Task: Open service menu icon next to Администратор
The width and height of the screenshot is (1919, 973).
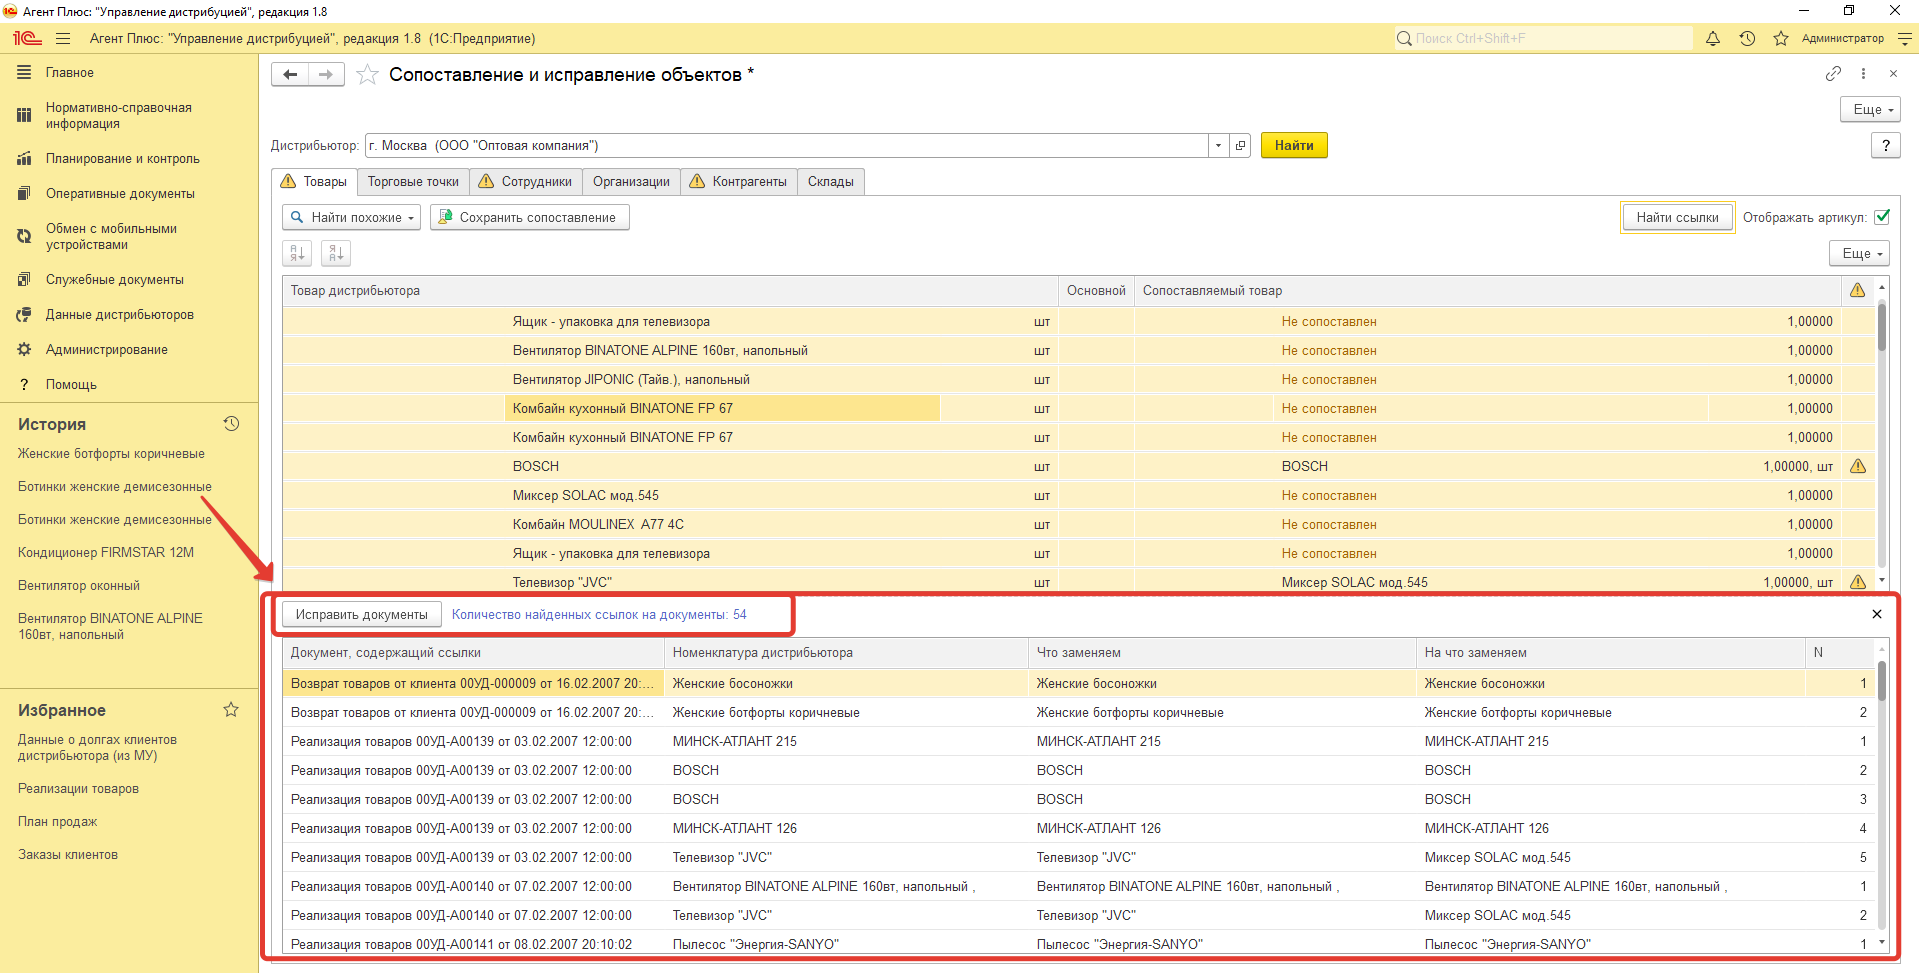Action: coord(1905,39)
